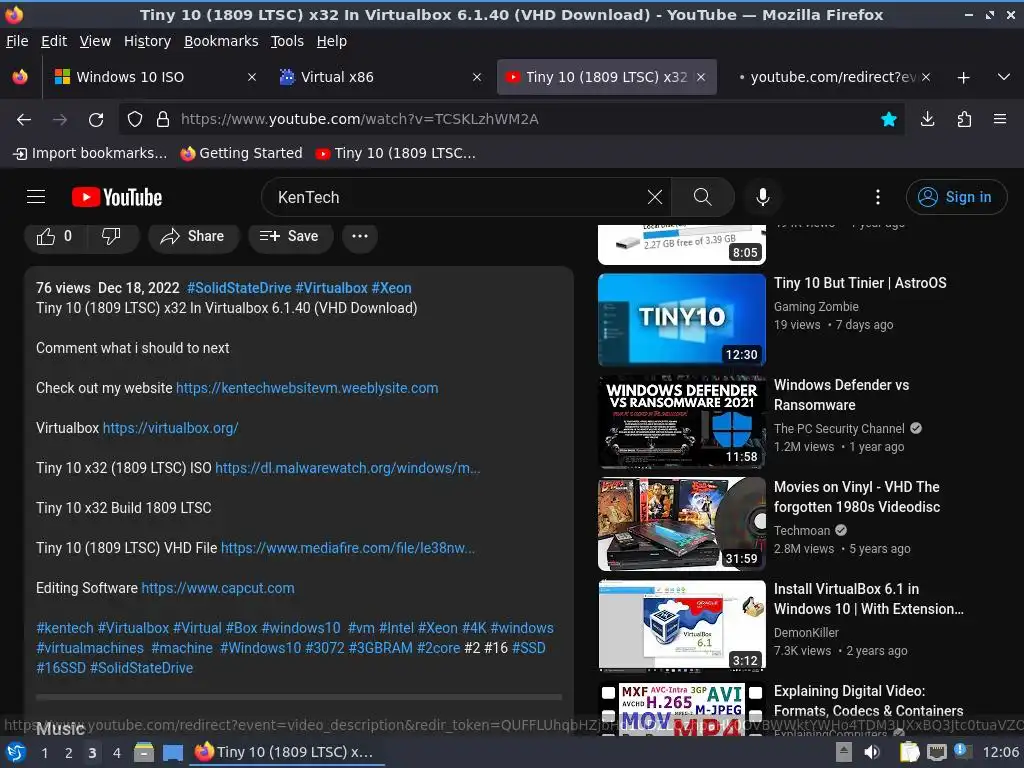Open the mediafire VHD file link
Image resolution: width=1024 pixels, height=768 pixels.
click(x=348, y=548)
